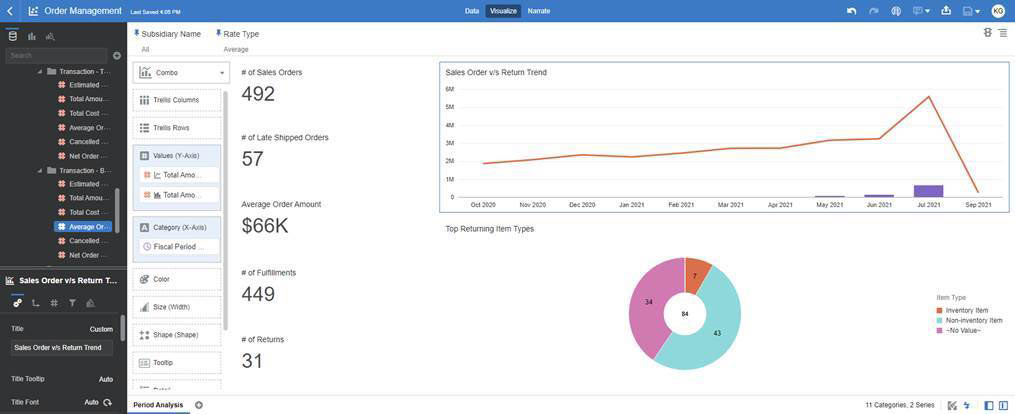This screenshot has width=1015, height=414.
Task: Open the export share icon
Action: 946,11
